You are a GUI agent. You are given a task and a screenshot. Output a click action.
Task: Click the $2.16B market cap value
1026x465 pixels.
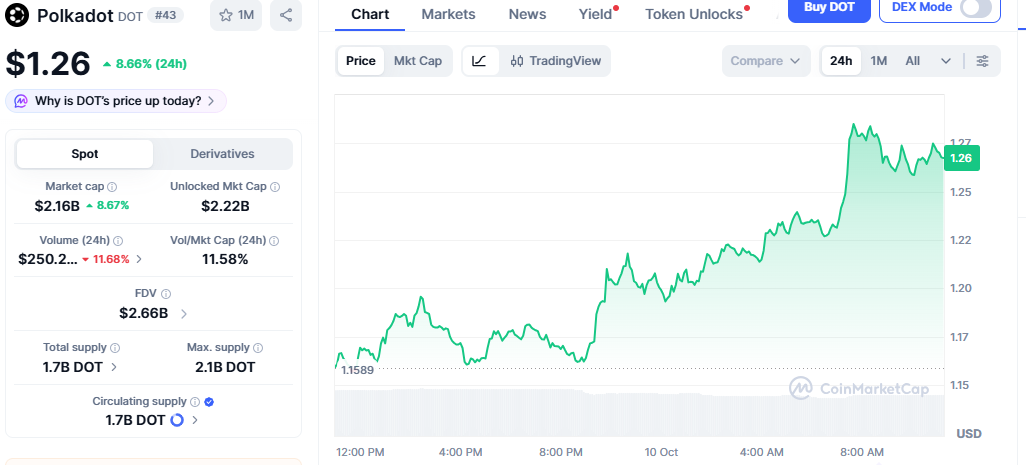pyautogui.click(x=57, y=206)
